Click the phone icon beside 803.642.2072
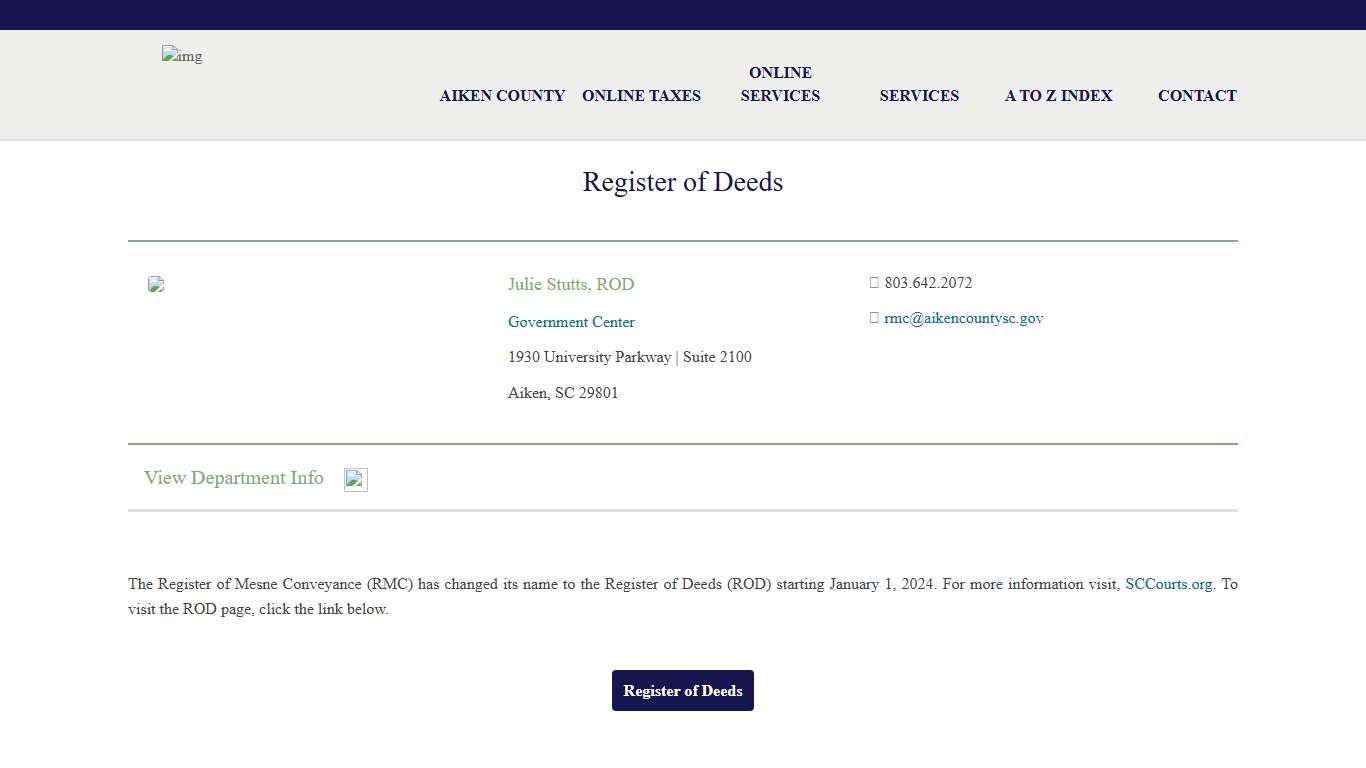This screenshot has height=768, width=1366. pyautogui.click(x=874, y=282)
